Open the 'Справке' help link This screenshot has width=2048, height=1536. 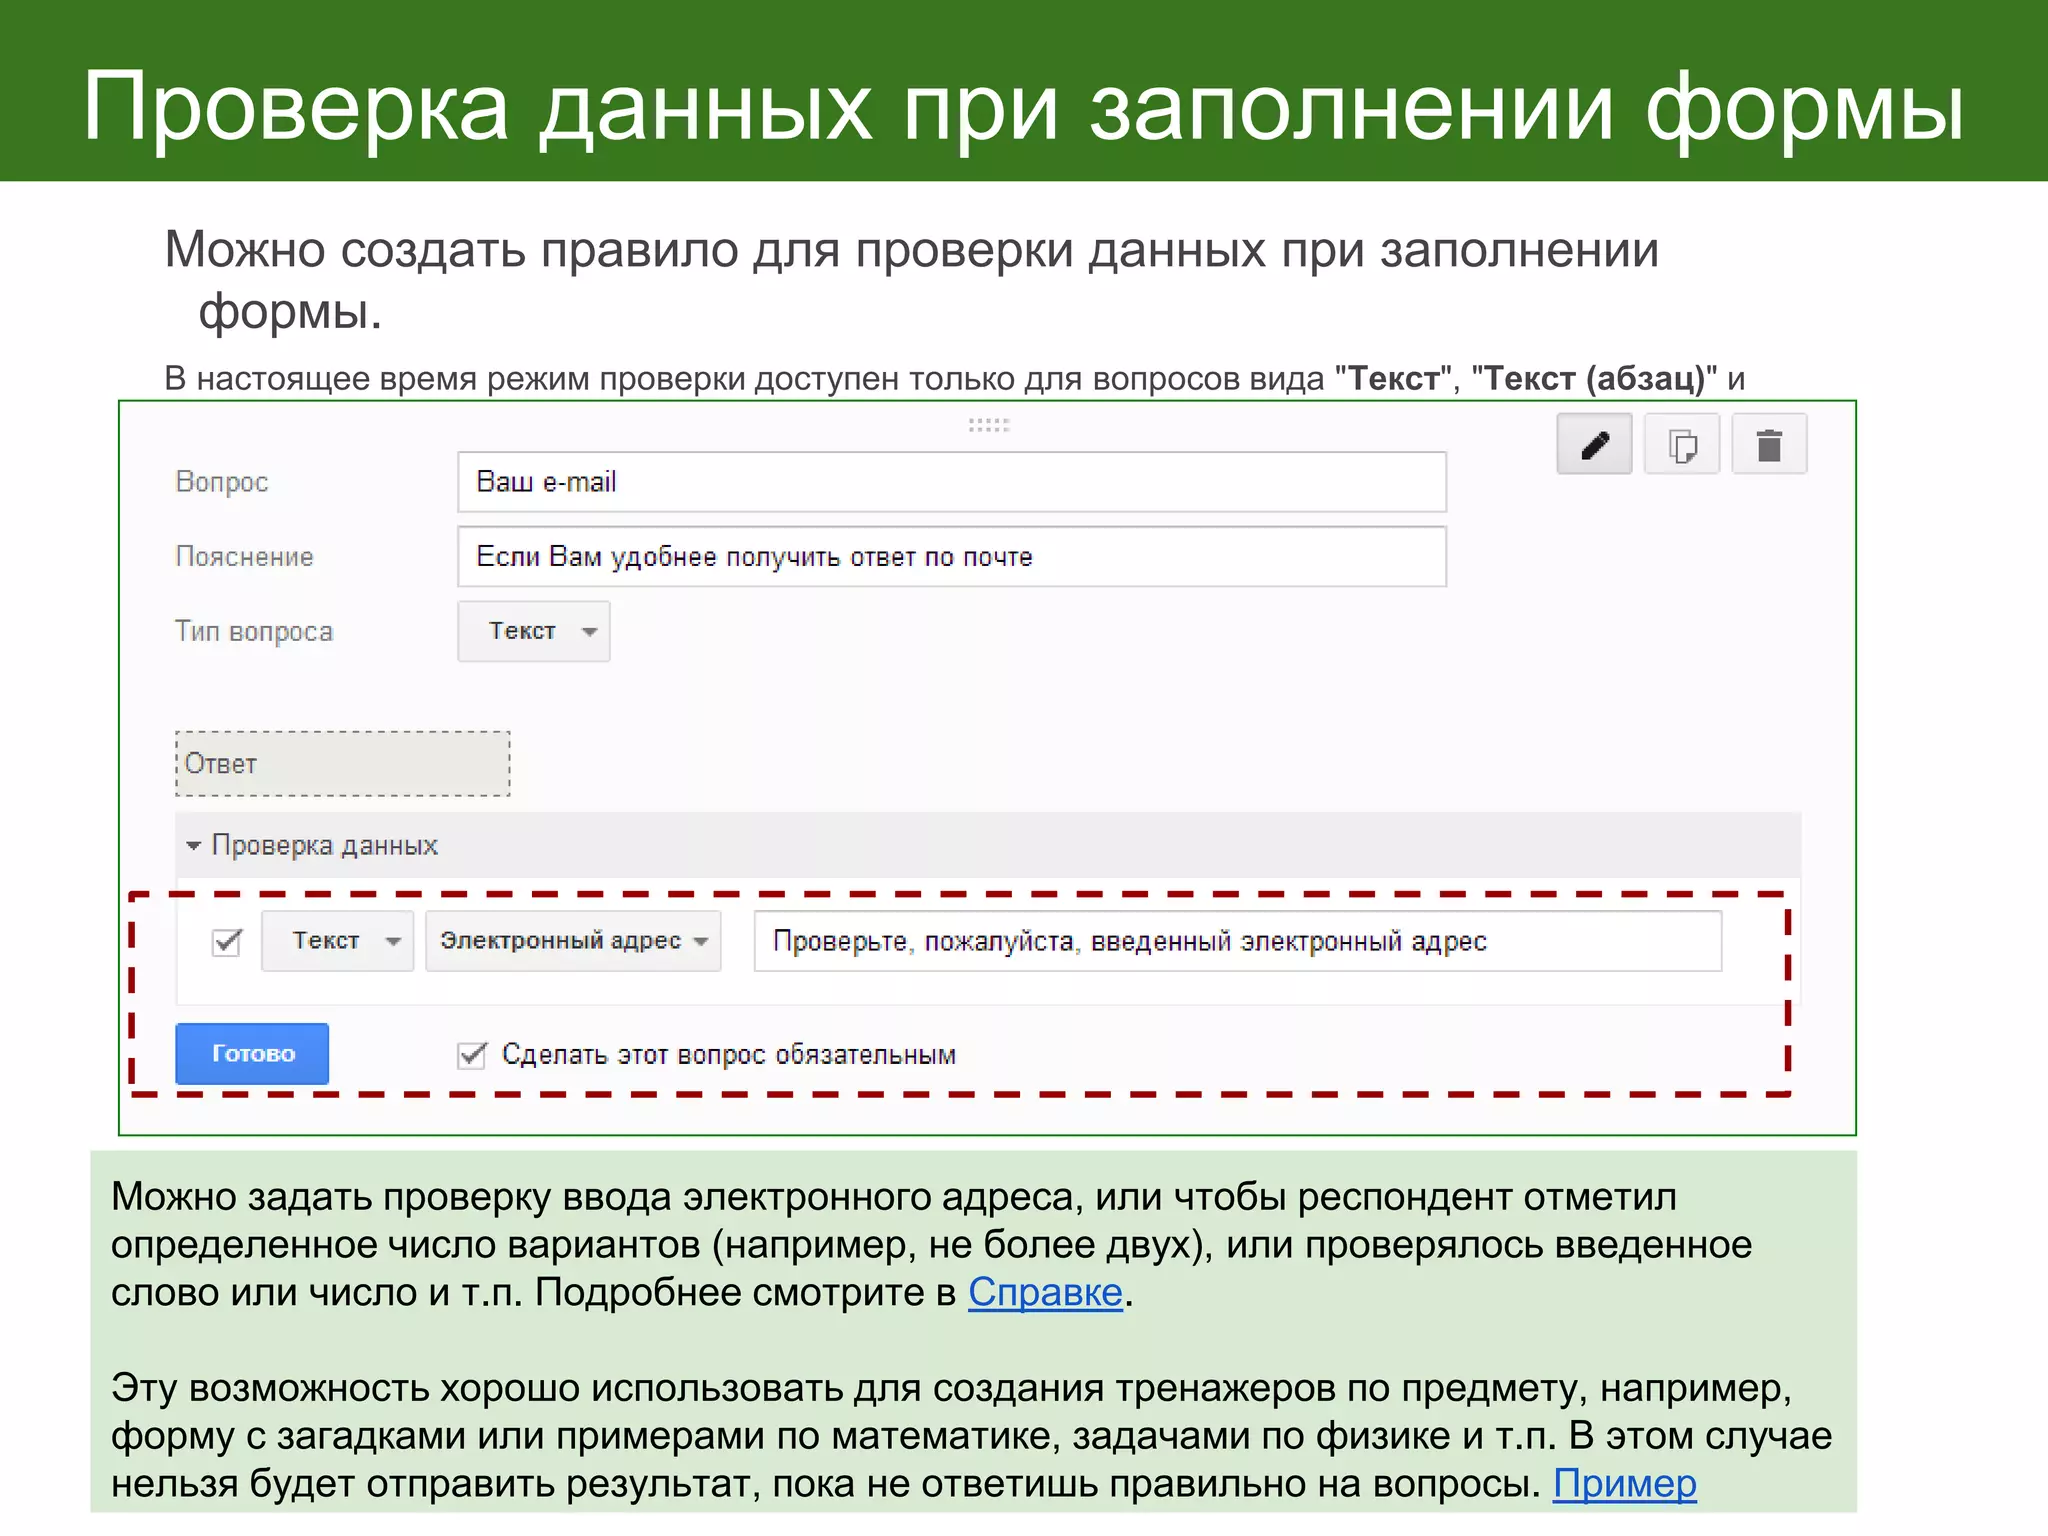coord(1045,1292)
